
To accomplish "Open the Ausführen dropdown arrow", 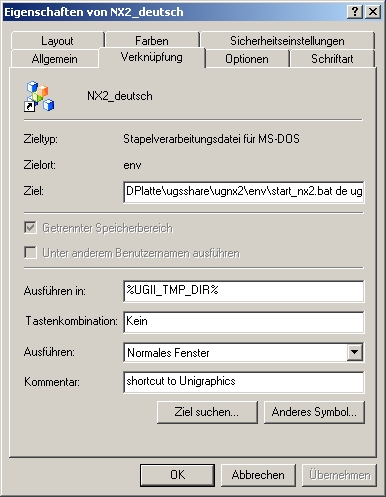I will tap(354, 352).
